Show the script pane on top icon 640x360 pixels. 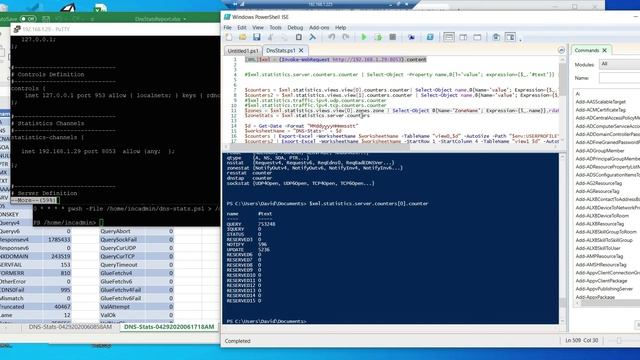click(449, 37)
